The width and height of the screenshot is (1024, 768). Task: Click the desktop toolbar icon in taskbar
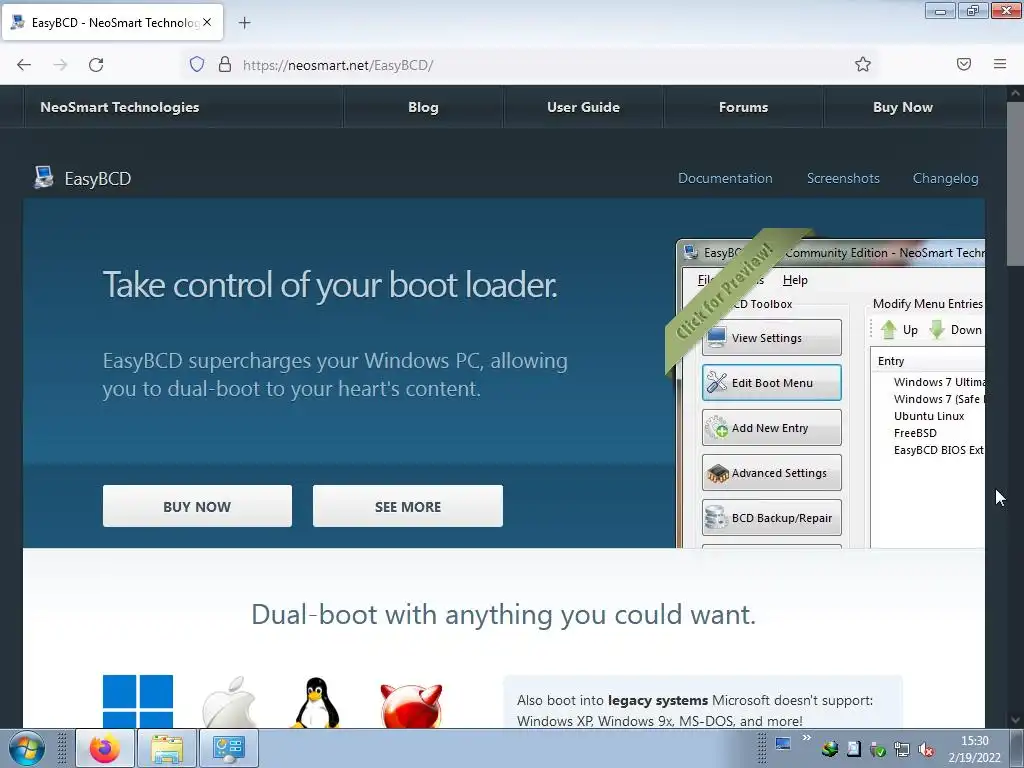(x=782, y=744)
